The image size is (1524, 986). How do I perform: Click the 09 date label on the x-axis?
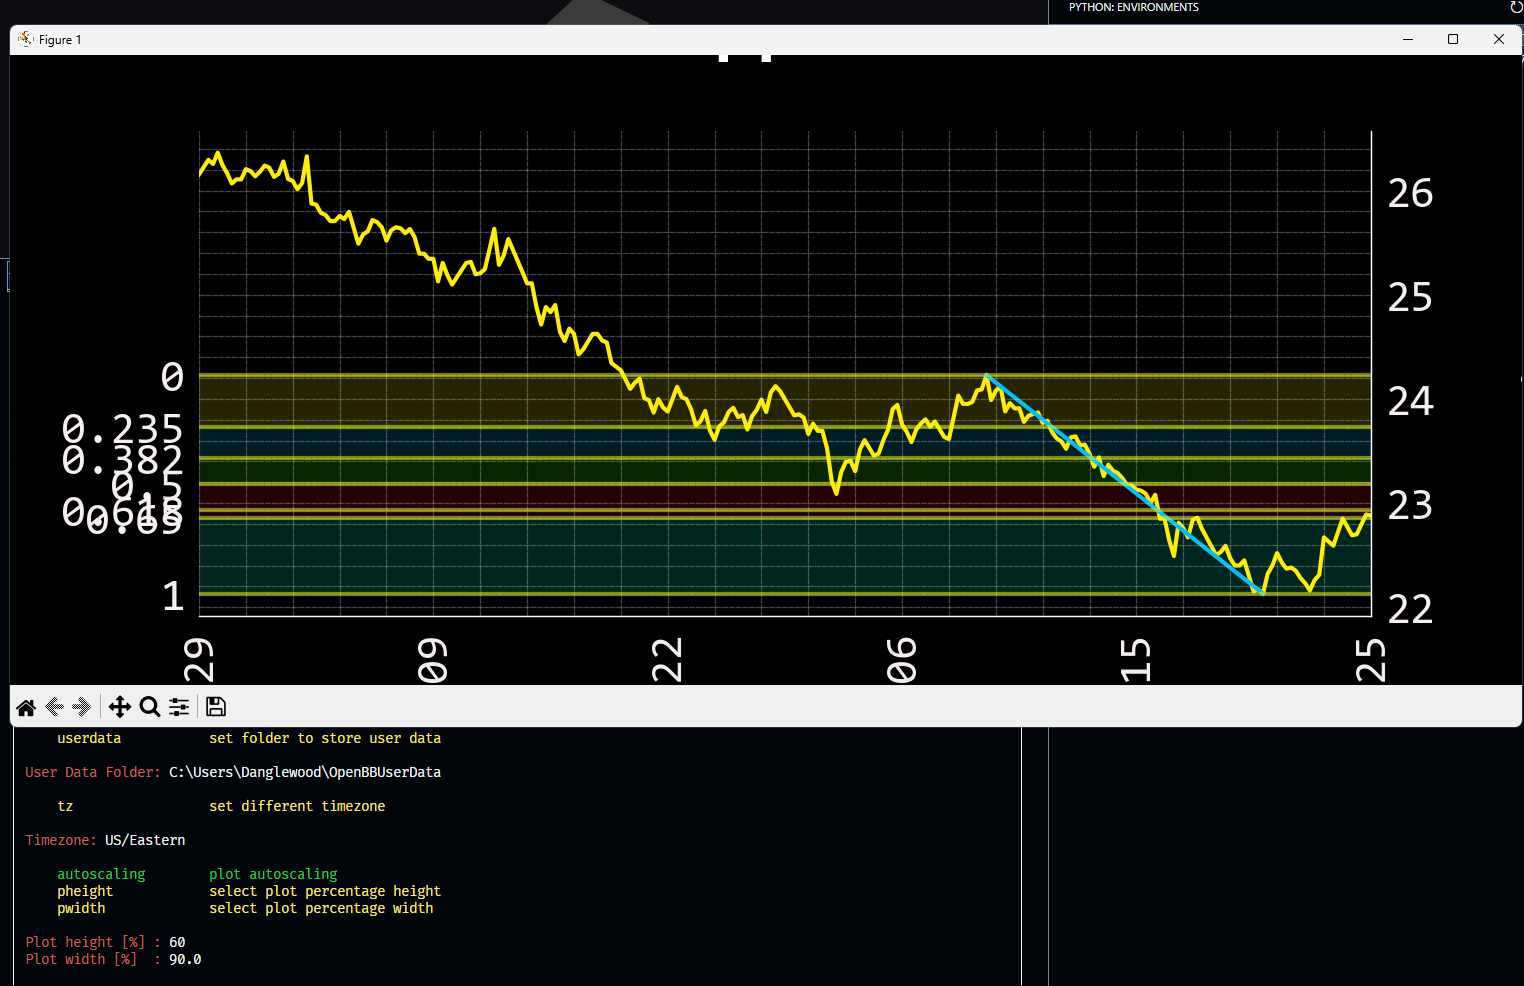[x=432, y=660]
